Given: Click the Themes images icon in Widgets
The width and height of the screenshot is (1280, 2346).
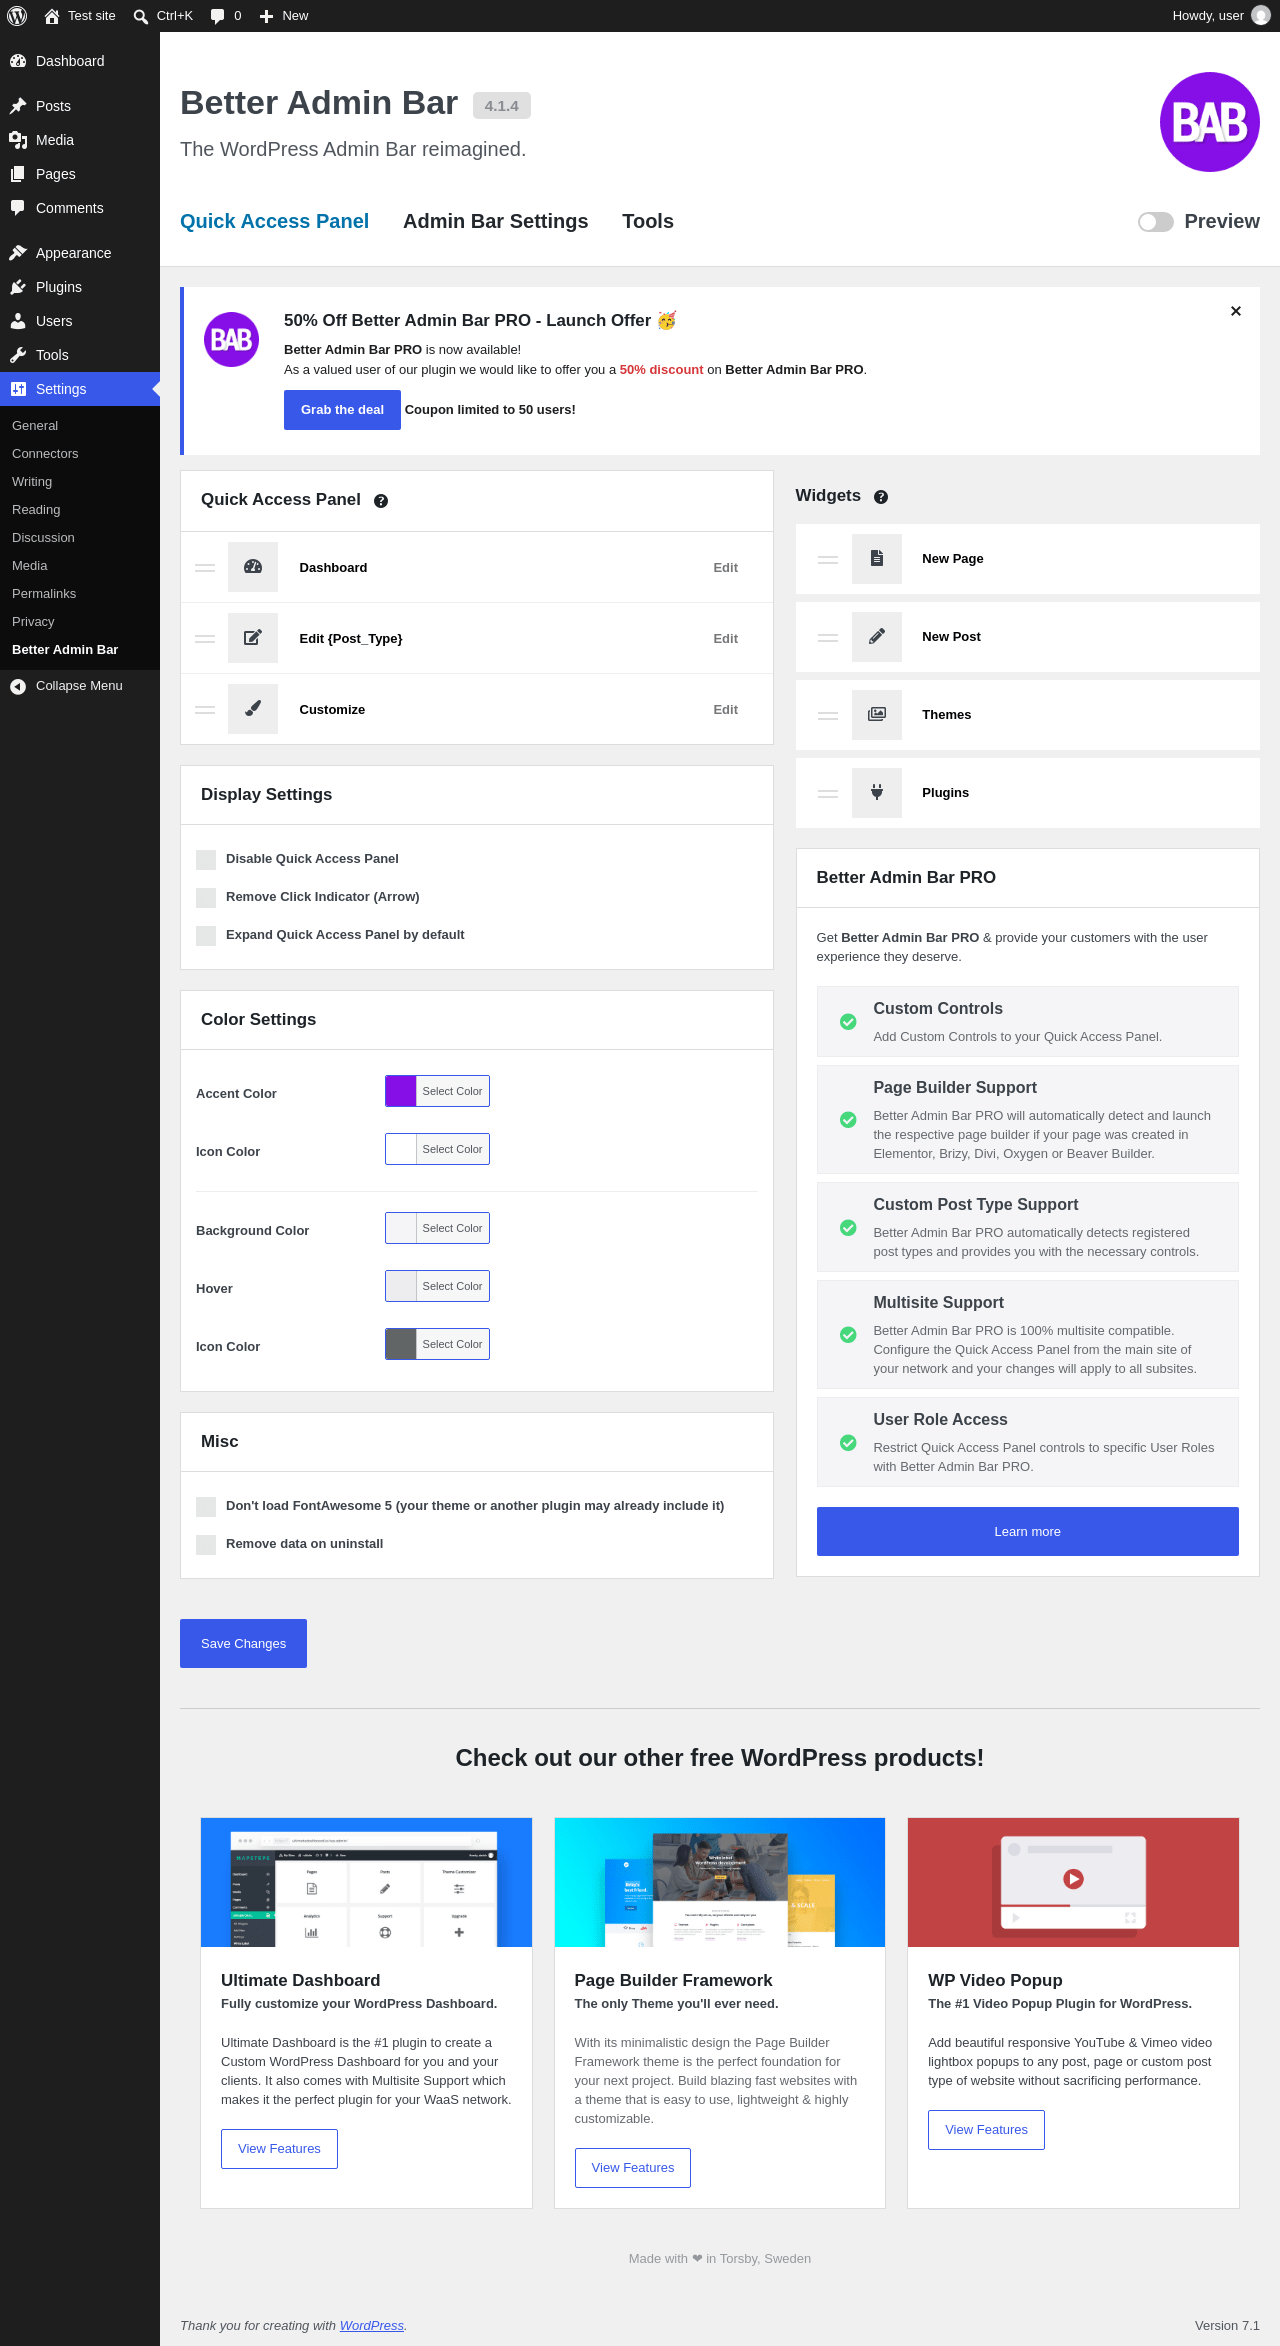Looking at the screenshot, I should 877,714.
